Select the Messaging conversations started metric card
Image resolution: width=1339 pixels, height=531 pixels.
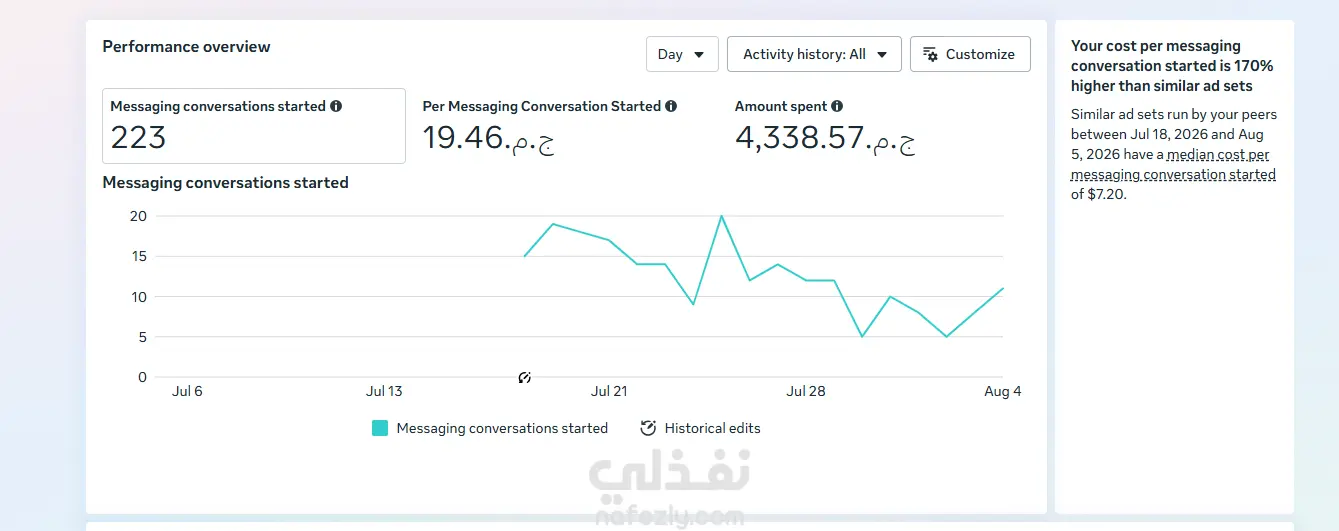tap(254, 126)
